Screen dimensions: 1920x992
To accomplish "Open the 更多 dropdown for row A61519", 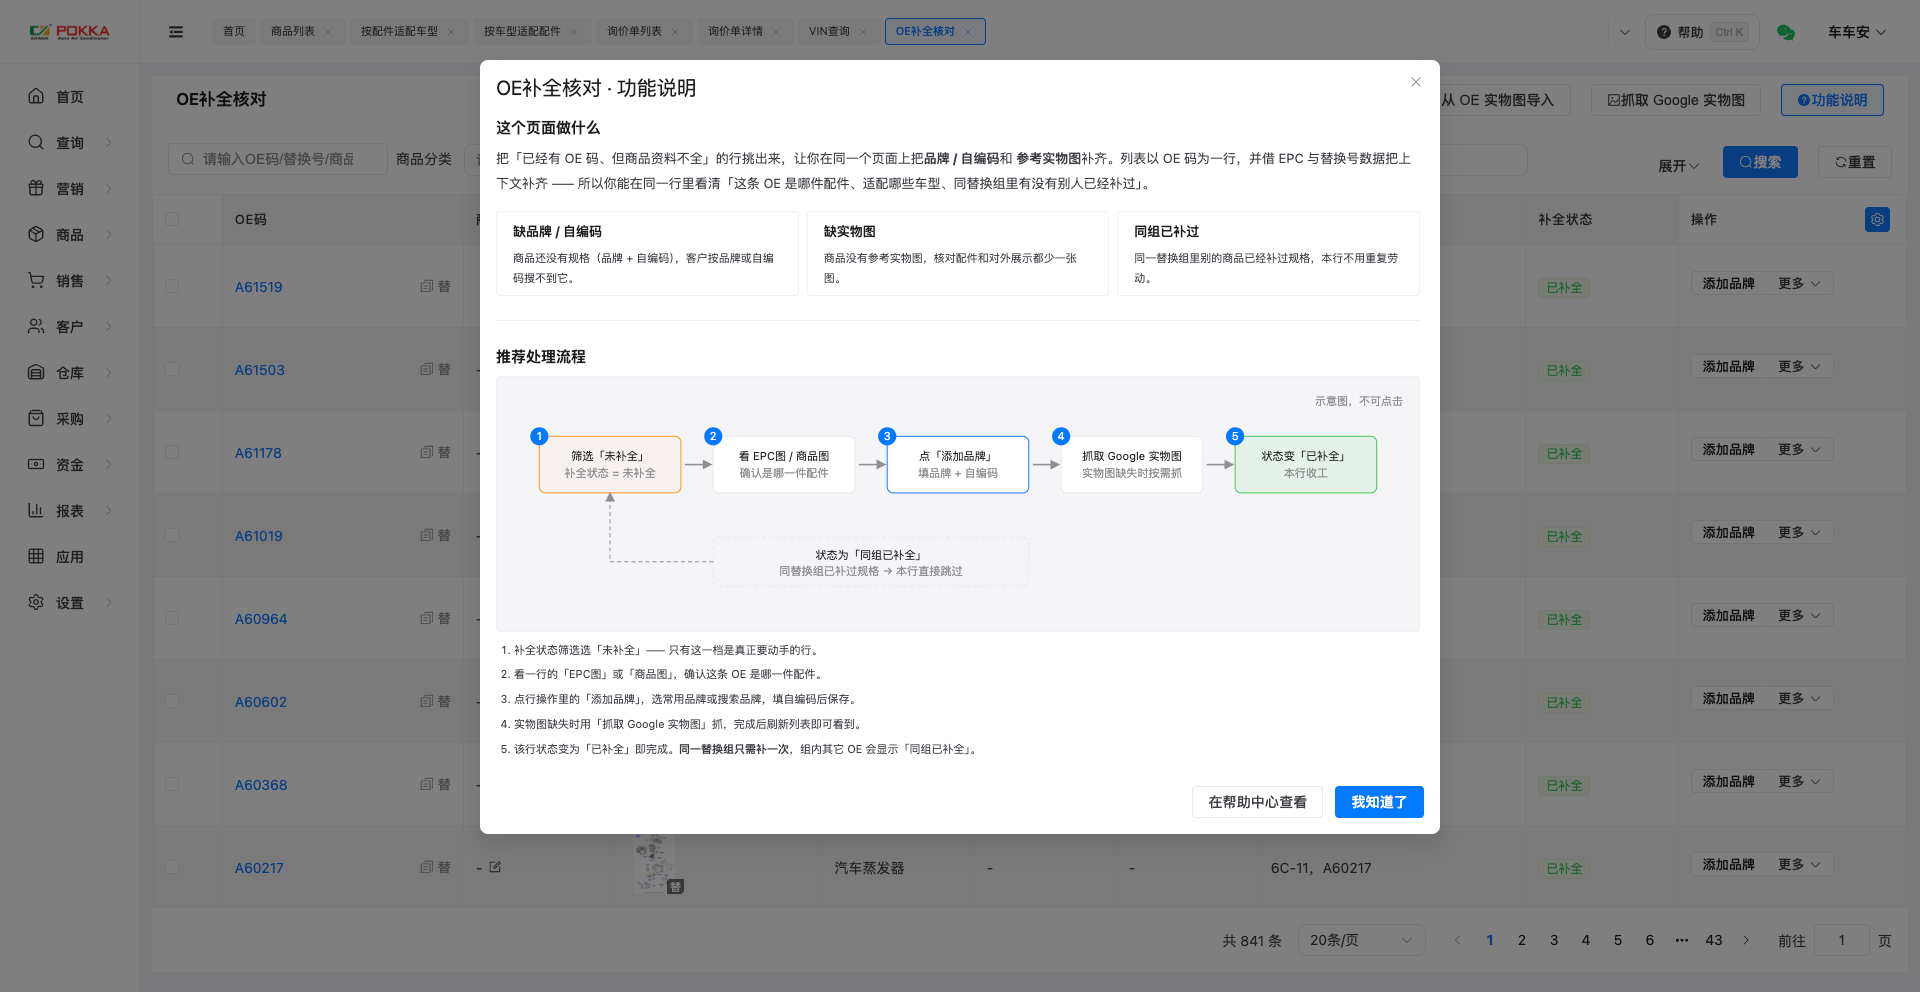I will pos(1799,284).
